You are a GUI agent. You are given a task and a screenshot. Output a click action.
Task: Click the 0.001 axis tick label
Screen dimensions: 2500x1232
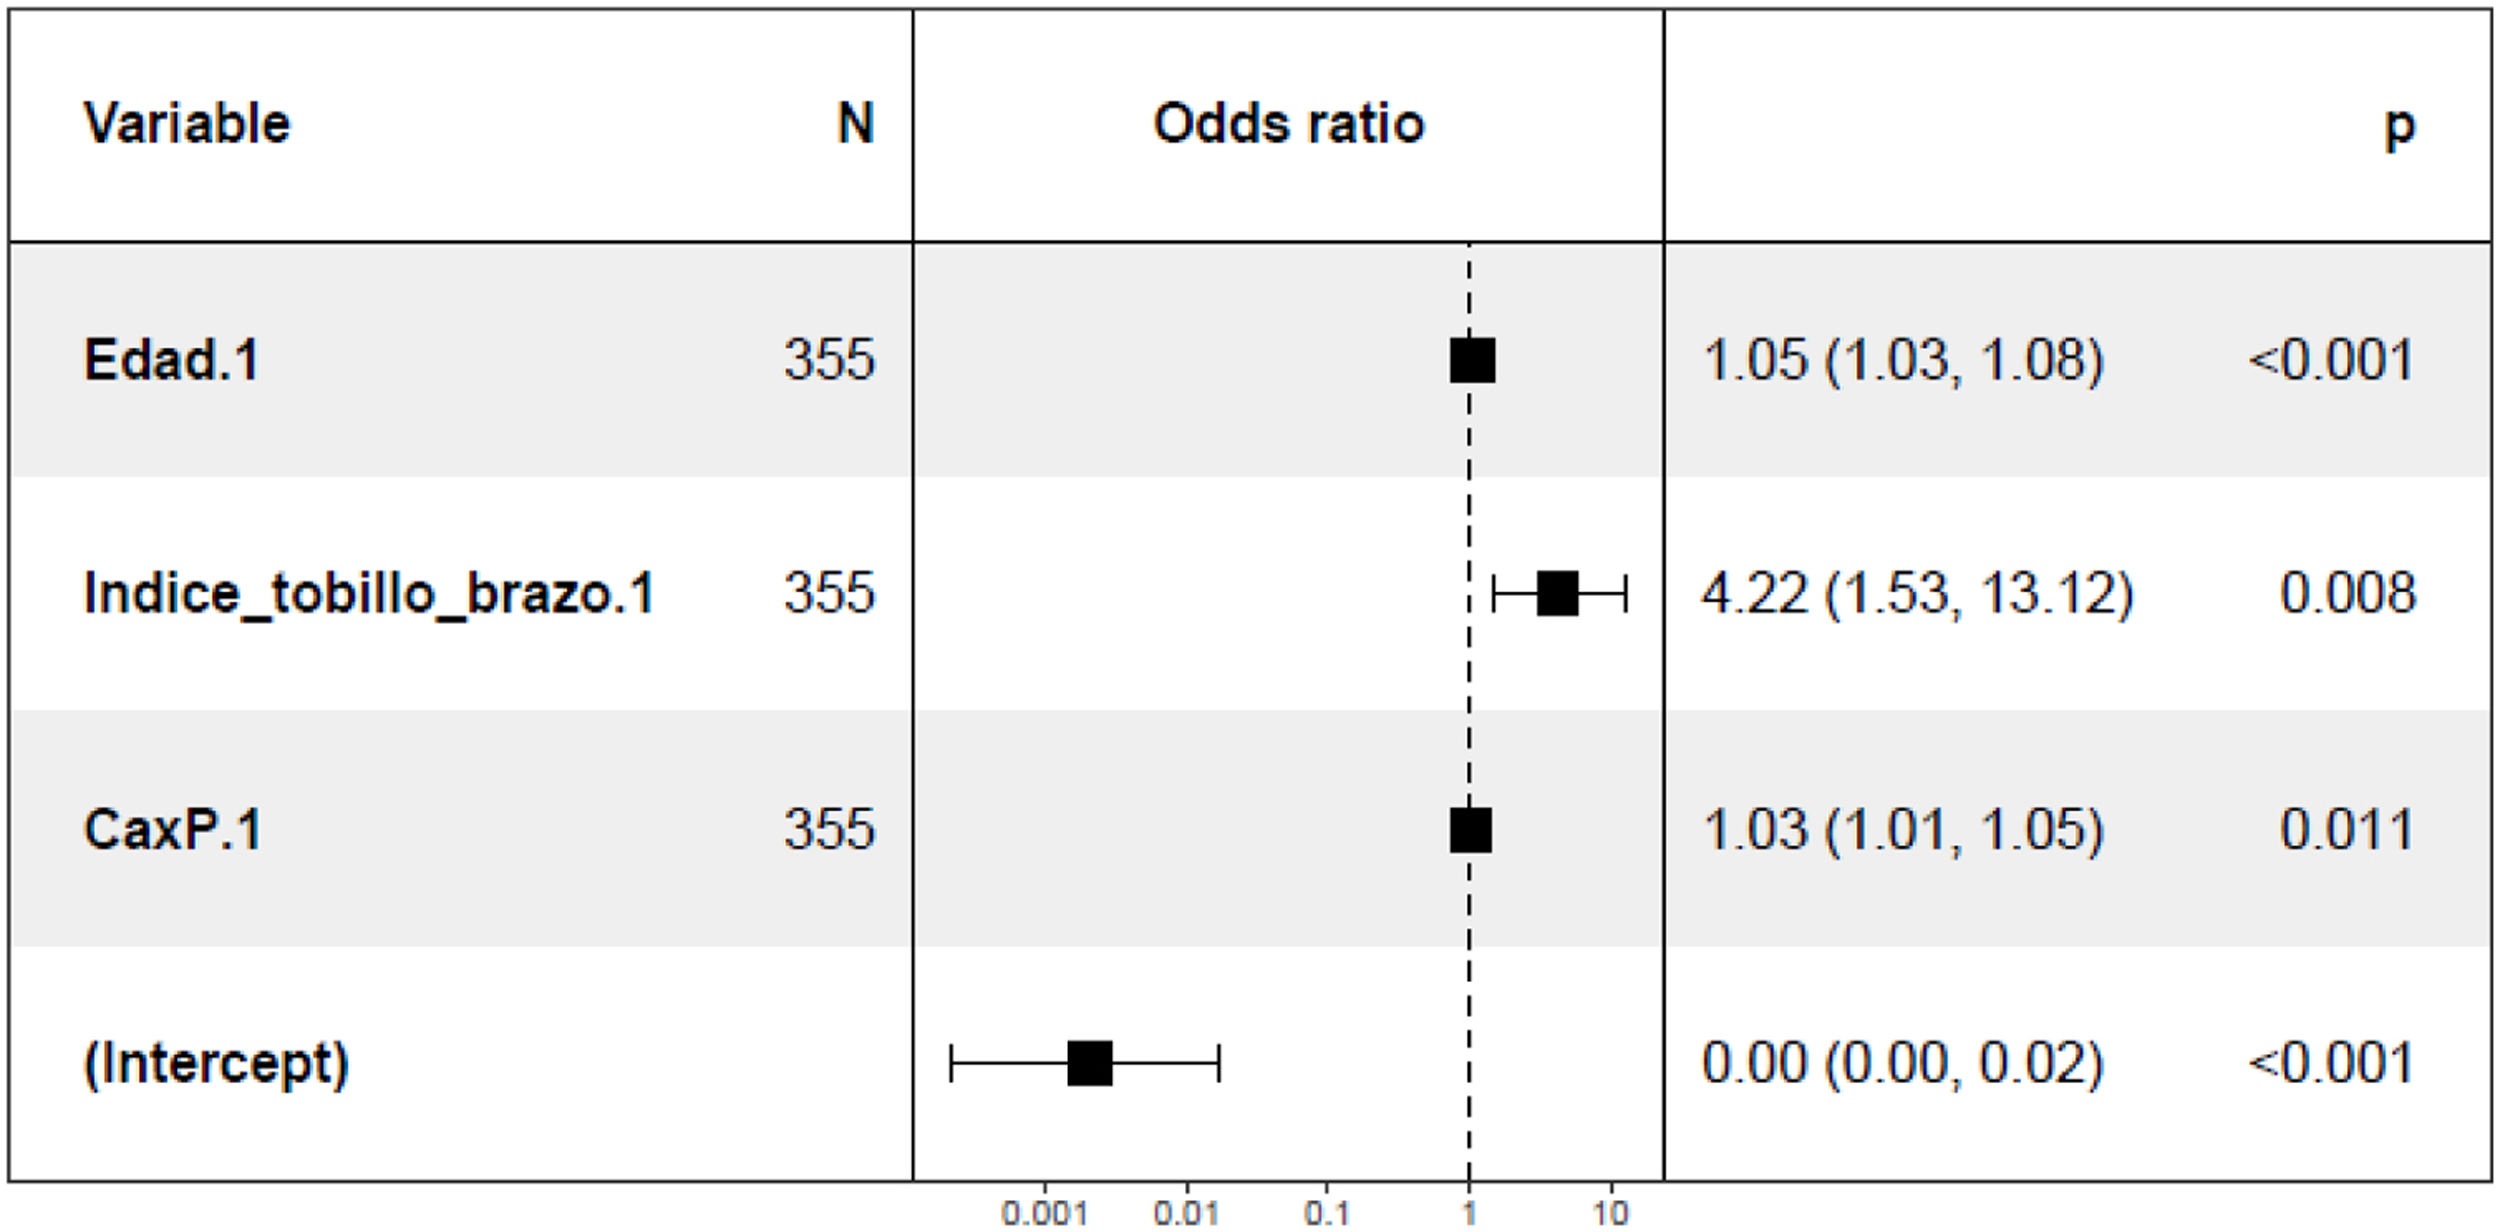coord(1044,1214)
